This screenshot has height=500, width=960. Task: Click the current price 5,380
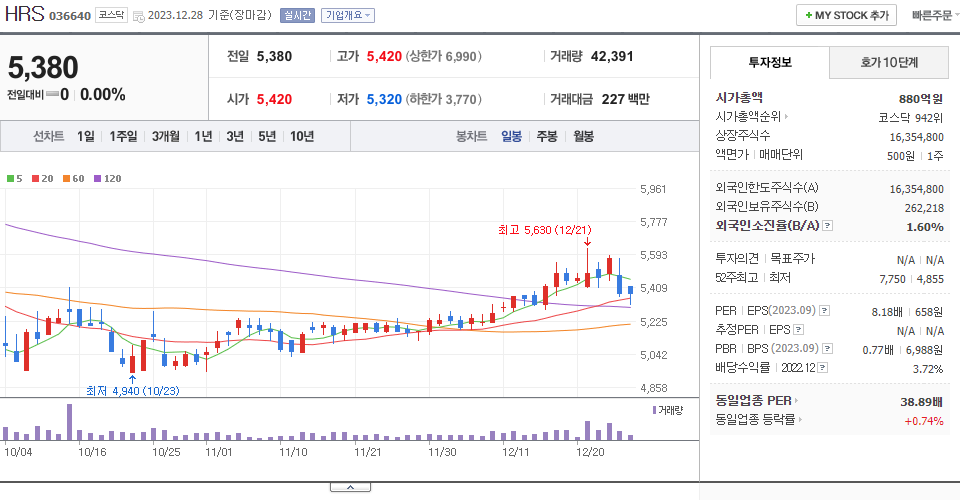click(x=43, y=67)
